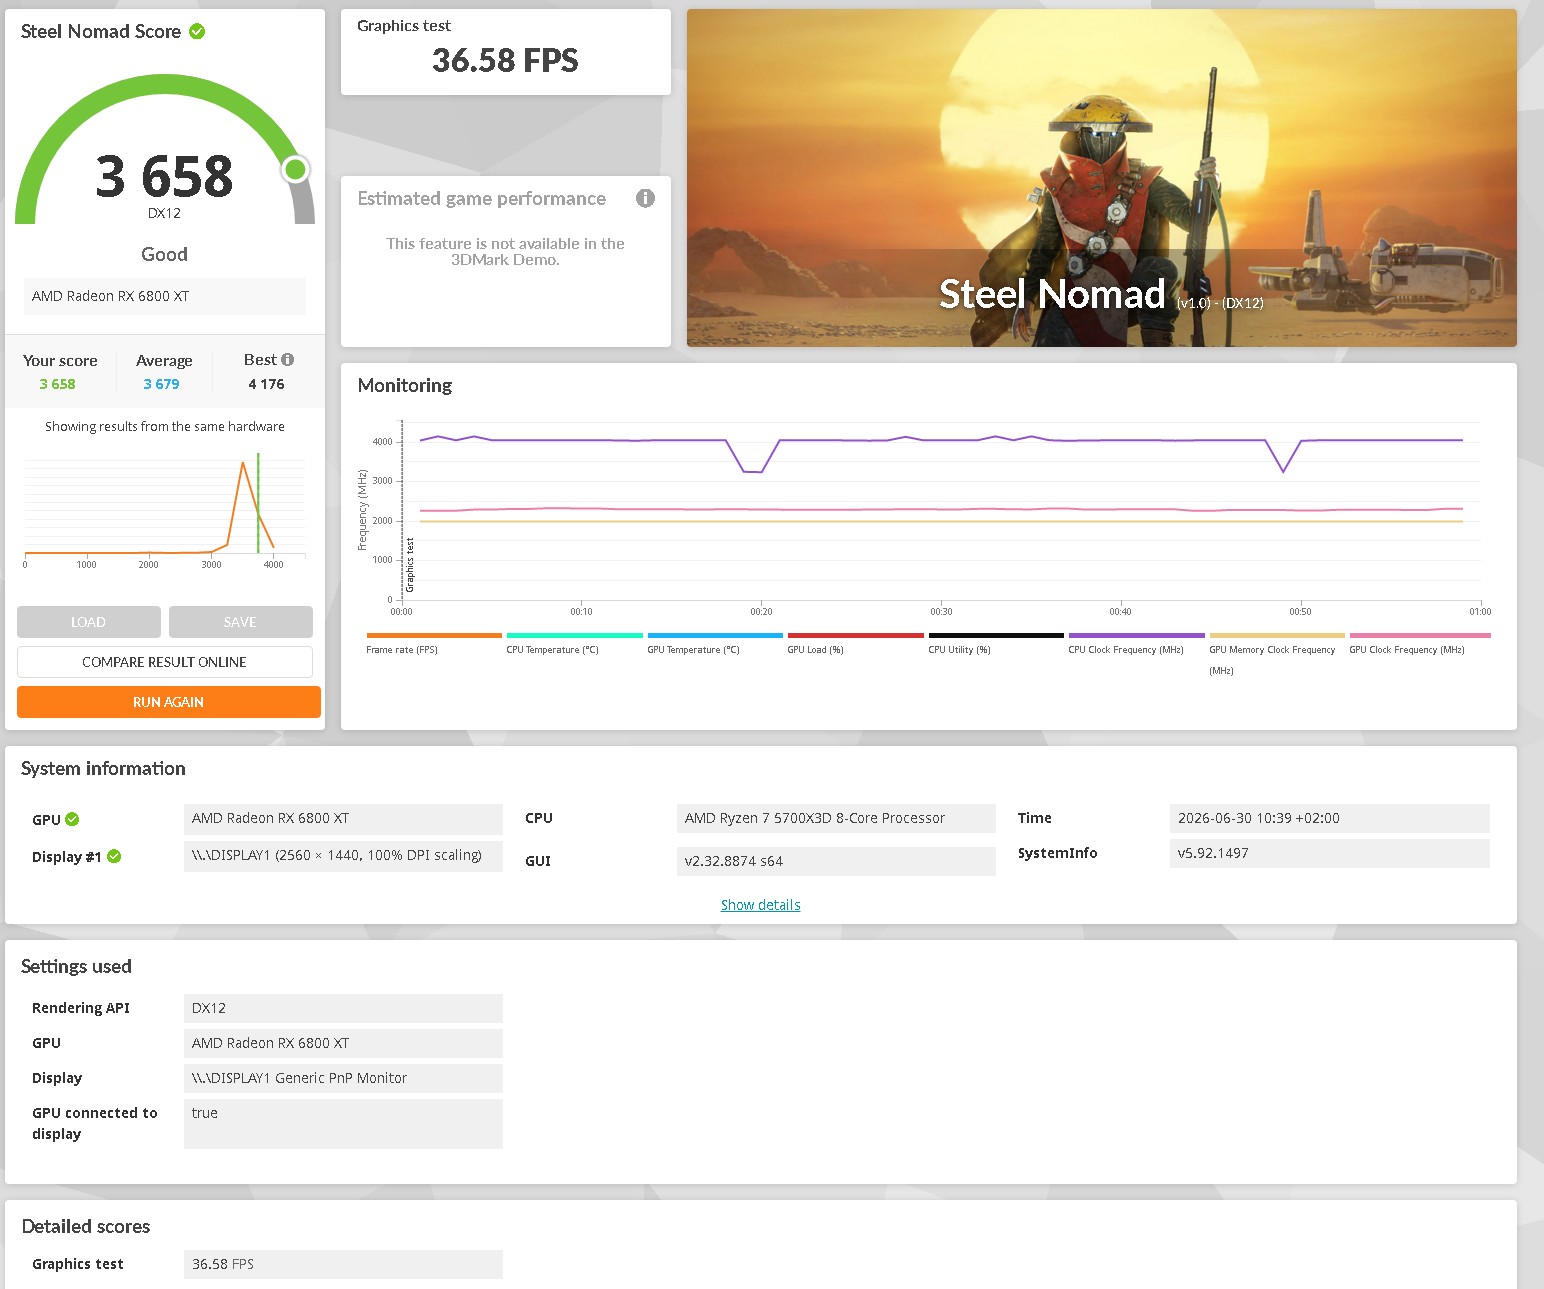Click the System information heading
The height and width of the screenshot is (1289, 1544).
coord(103,768)
